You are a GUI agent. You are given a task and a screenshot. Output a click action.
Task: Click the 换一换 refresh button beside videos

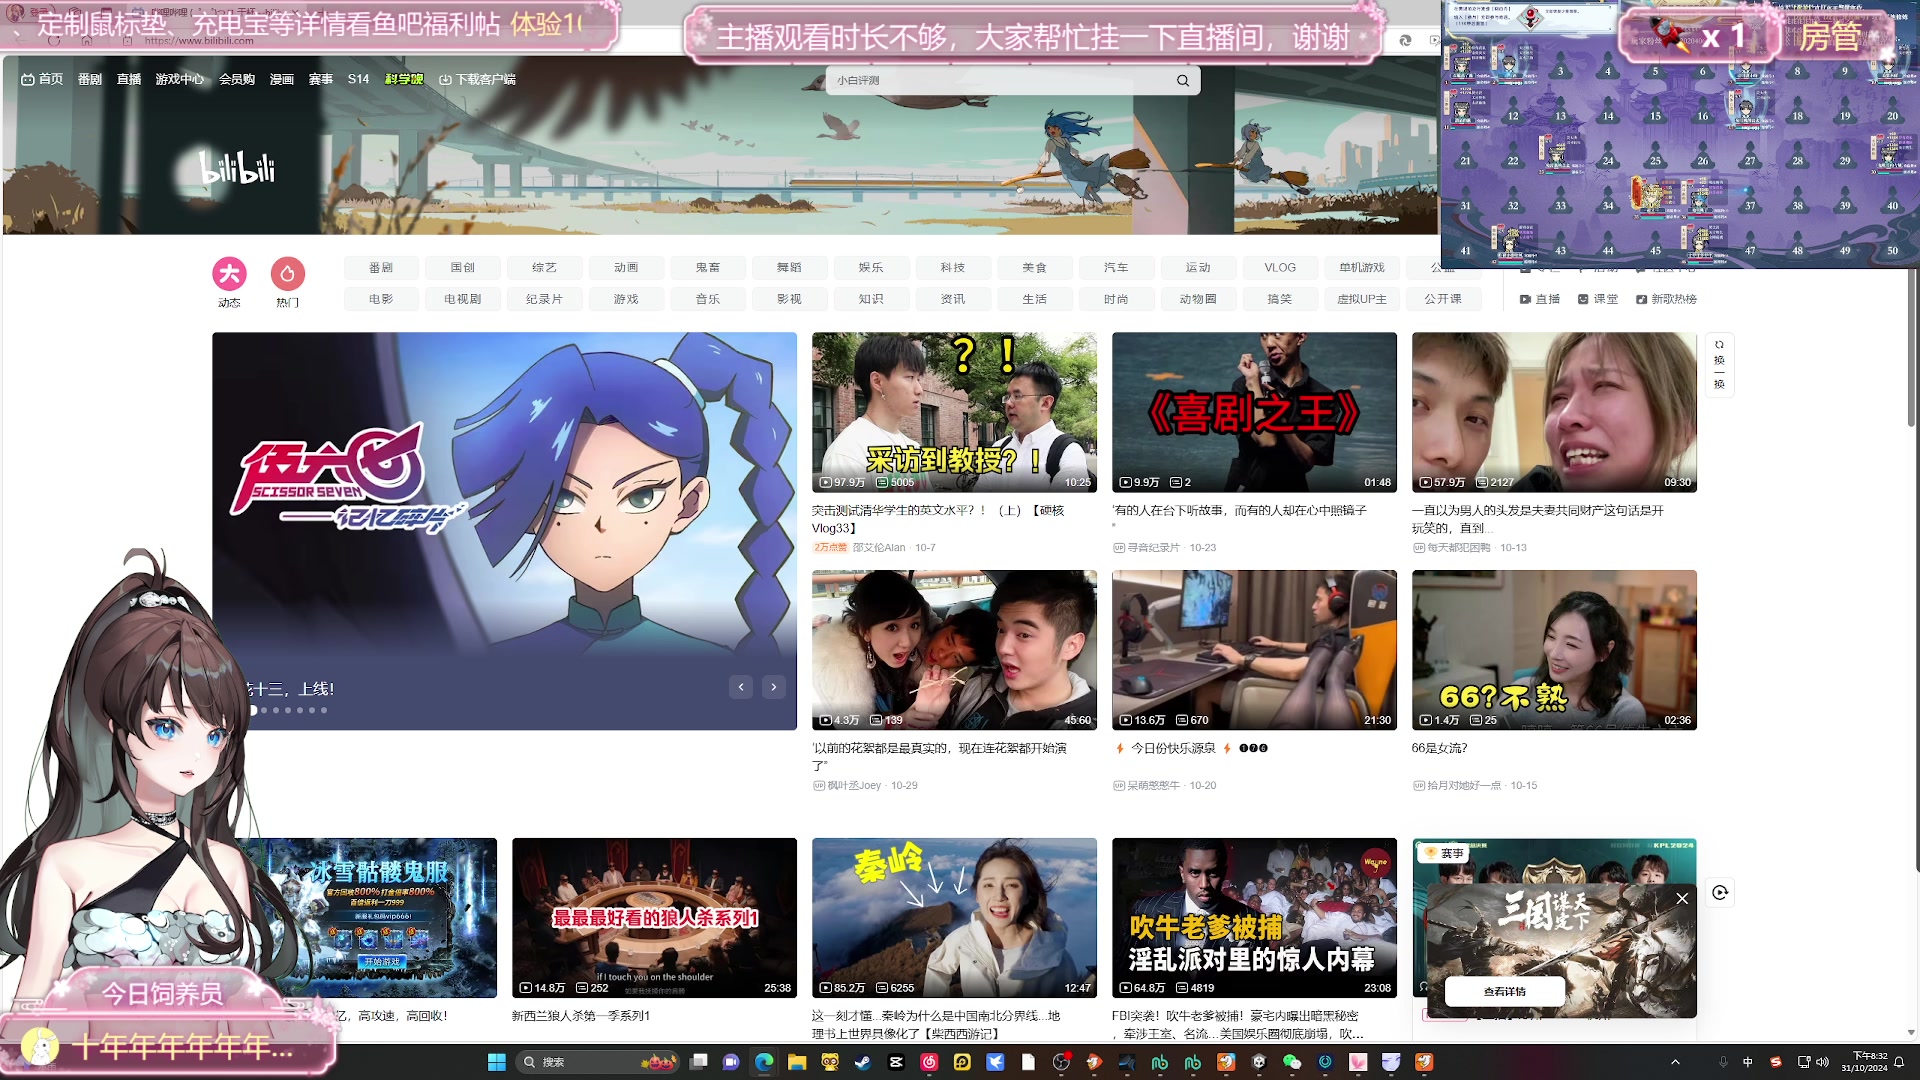pos(1719,365)
